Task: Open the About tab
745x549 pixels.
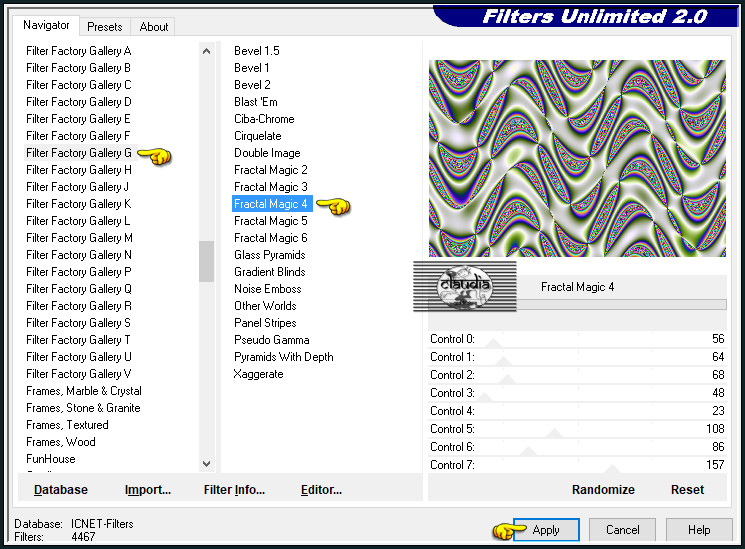Action: point(153,27)
